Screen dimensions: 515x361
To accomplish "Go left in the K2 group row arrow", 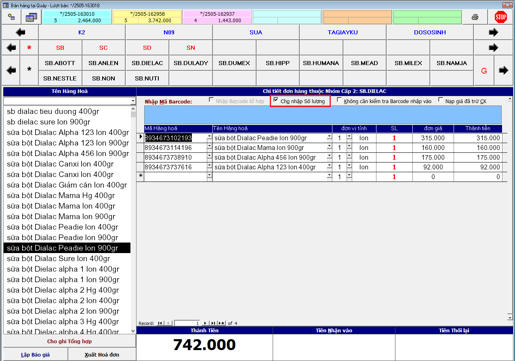I will (x=20, y=32).
